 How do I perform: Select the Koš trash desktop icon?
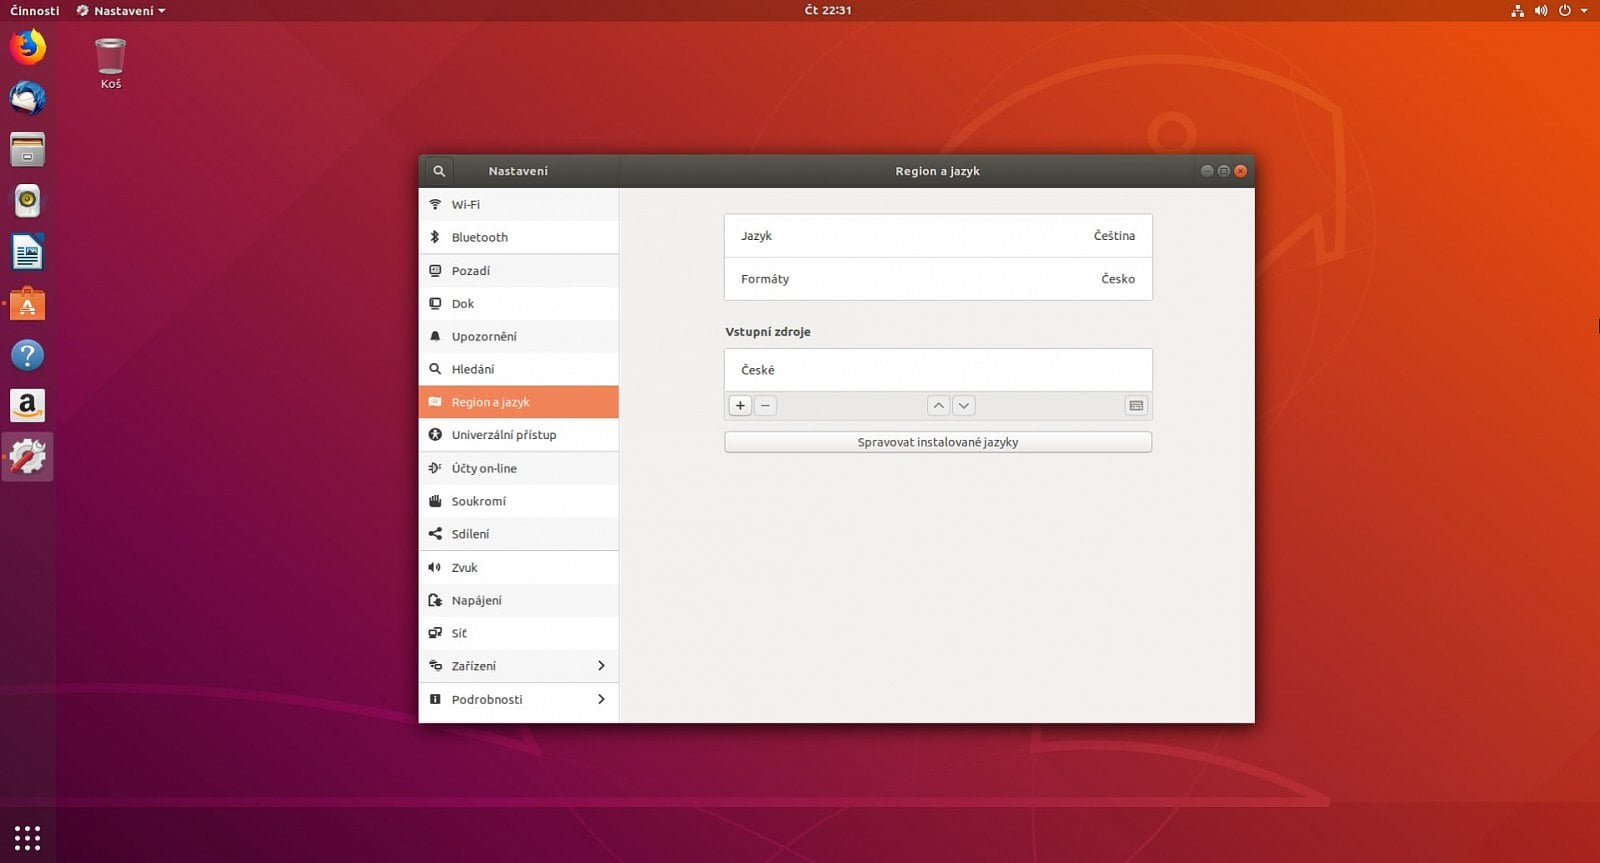(110, 63)
